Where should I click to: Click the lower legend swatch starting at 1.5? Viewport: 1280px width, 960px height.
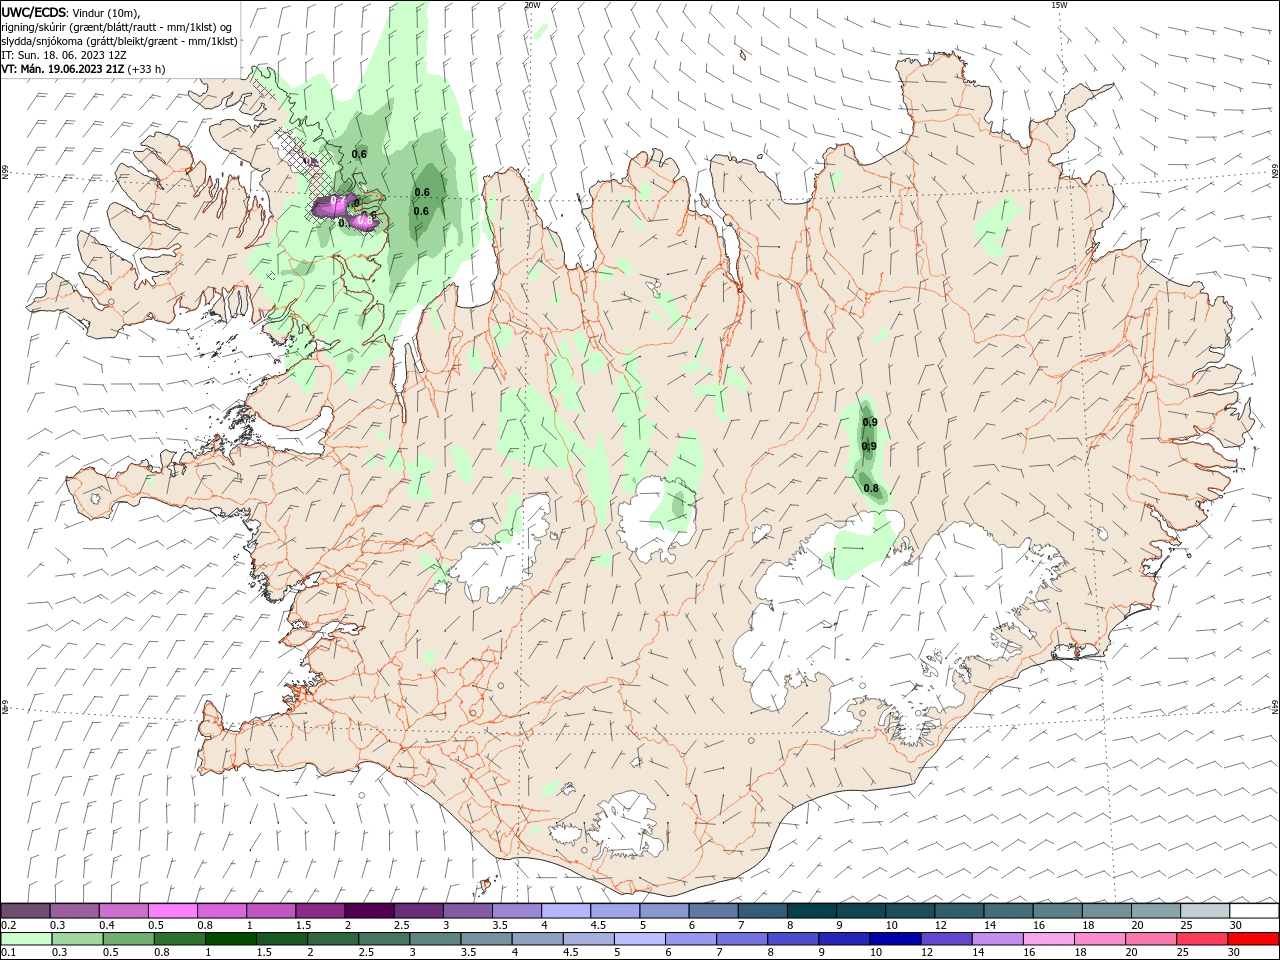[281, 939]
